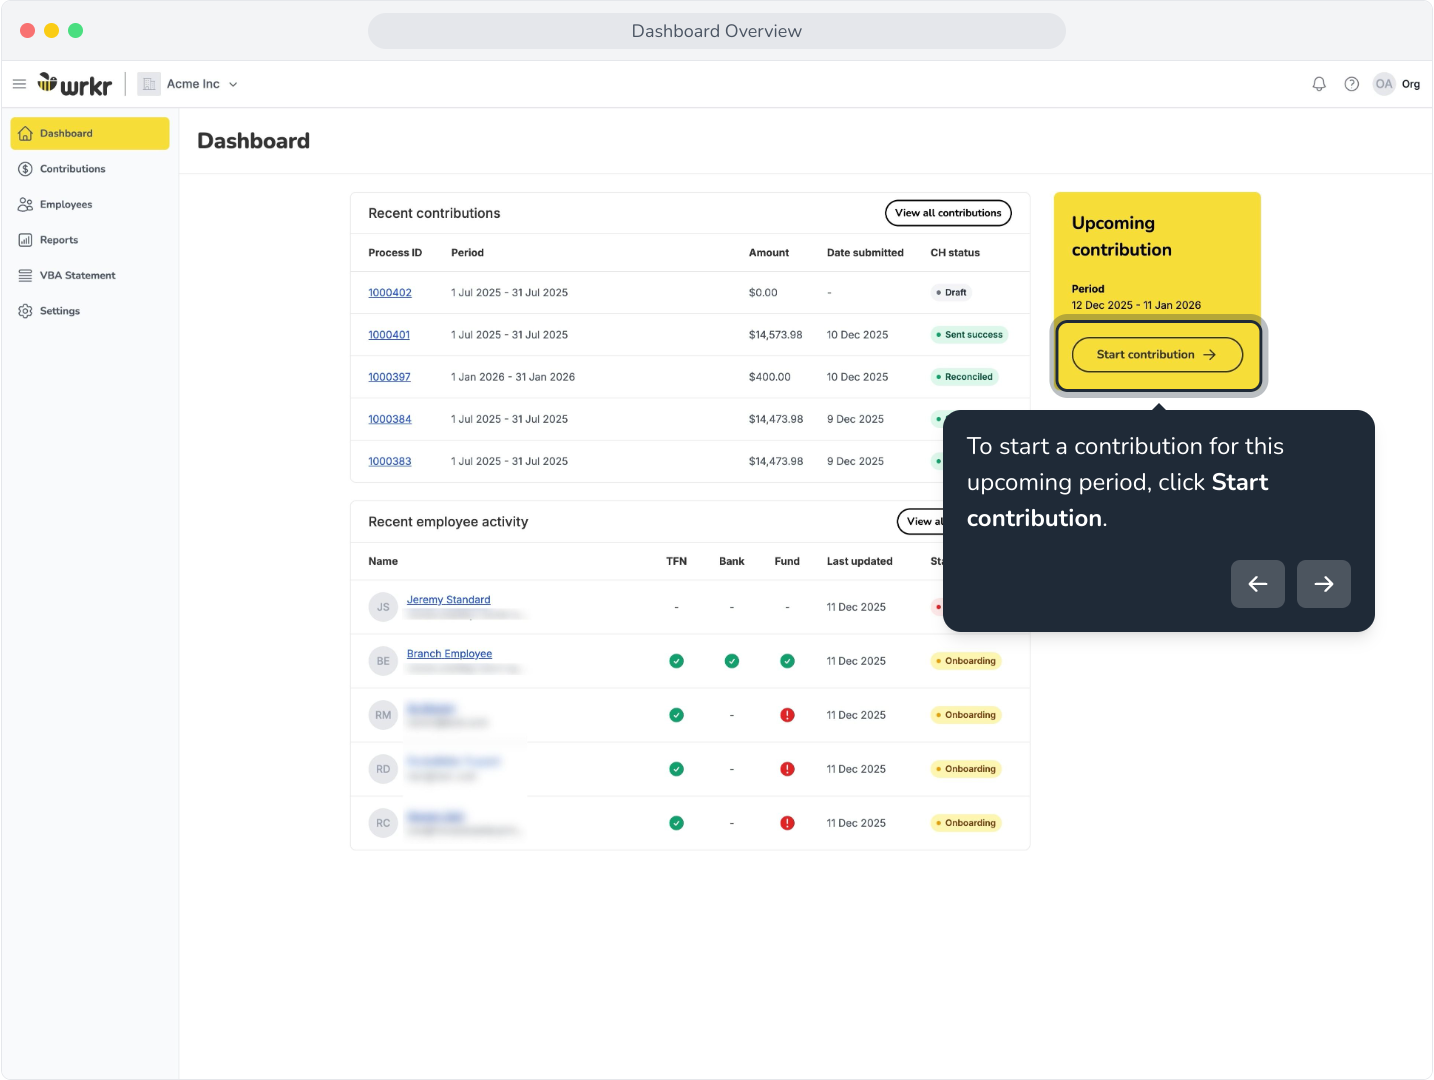Open process ID 1000402 link
The height and width of the screenshot is (1080, 1434).
click(390, 293)
